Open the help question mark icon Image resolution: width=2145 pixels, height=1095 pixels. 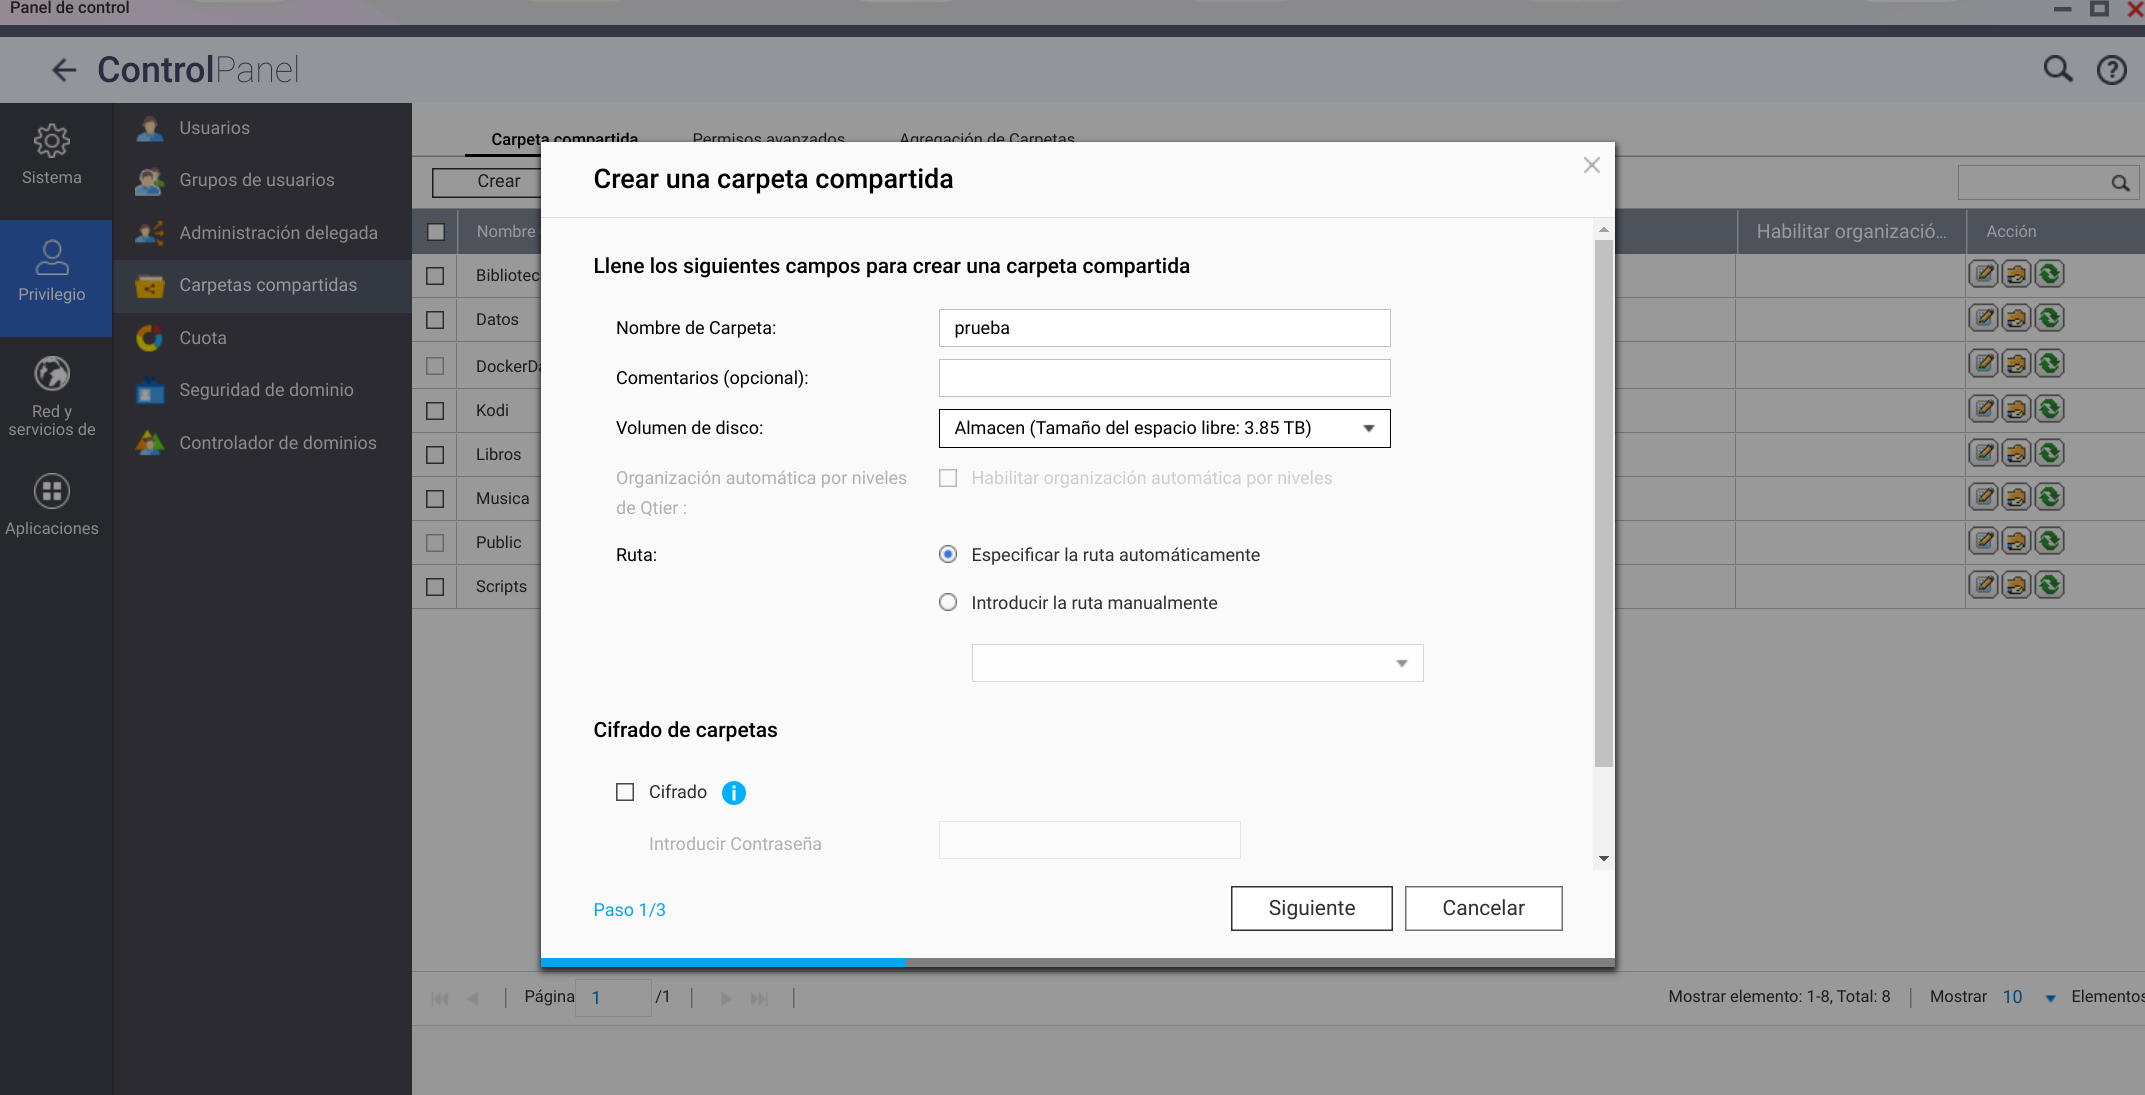[2111, 70]
